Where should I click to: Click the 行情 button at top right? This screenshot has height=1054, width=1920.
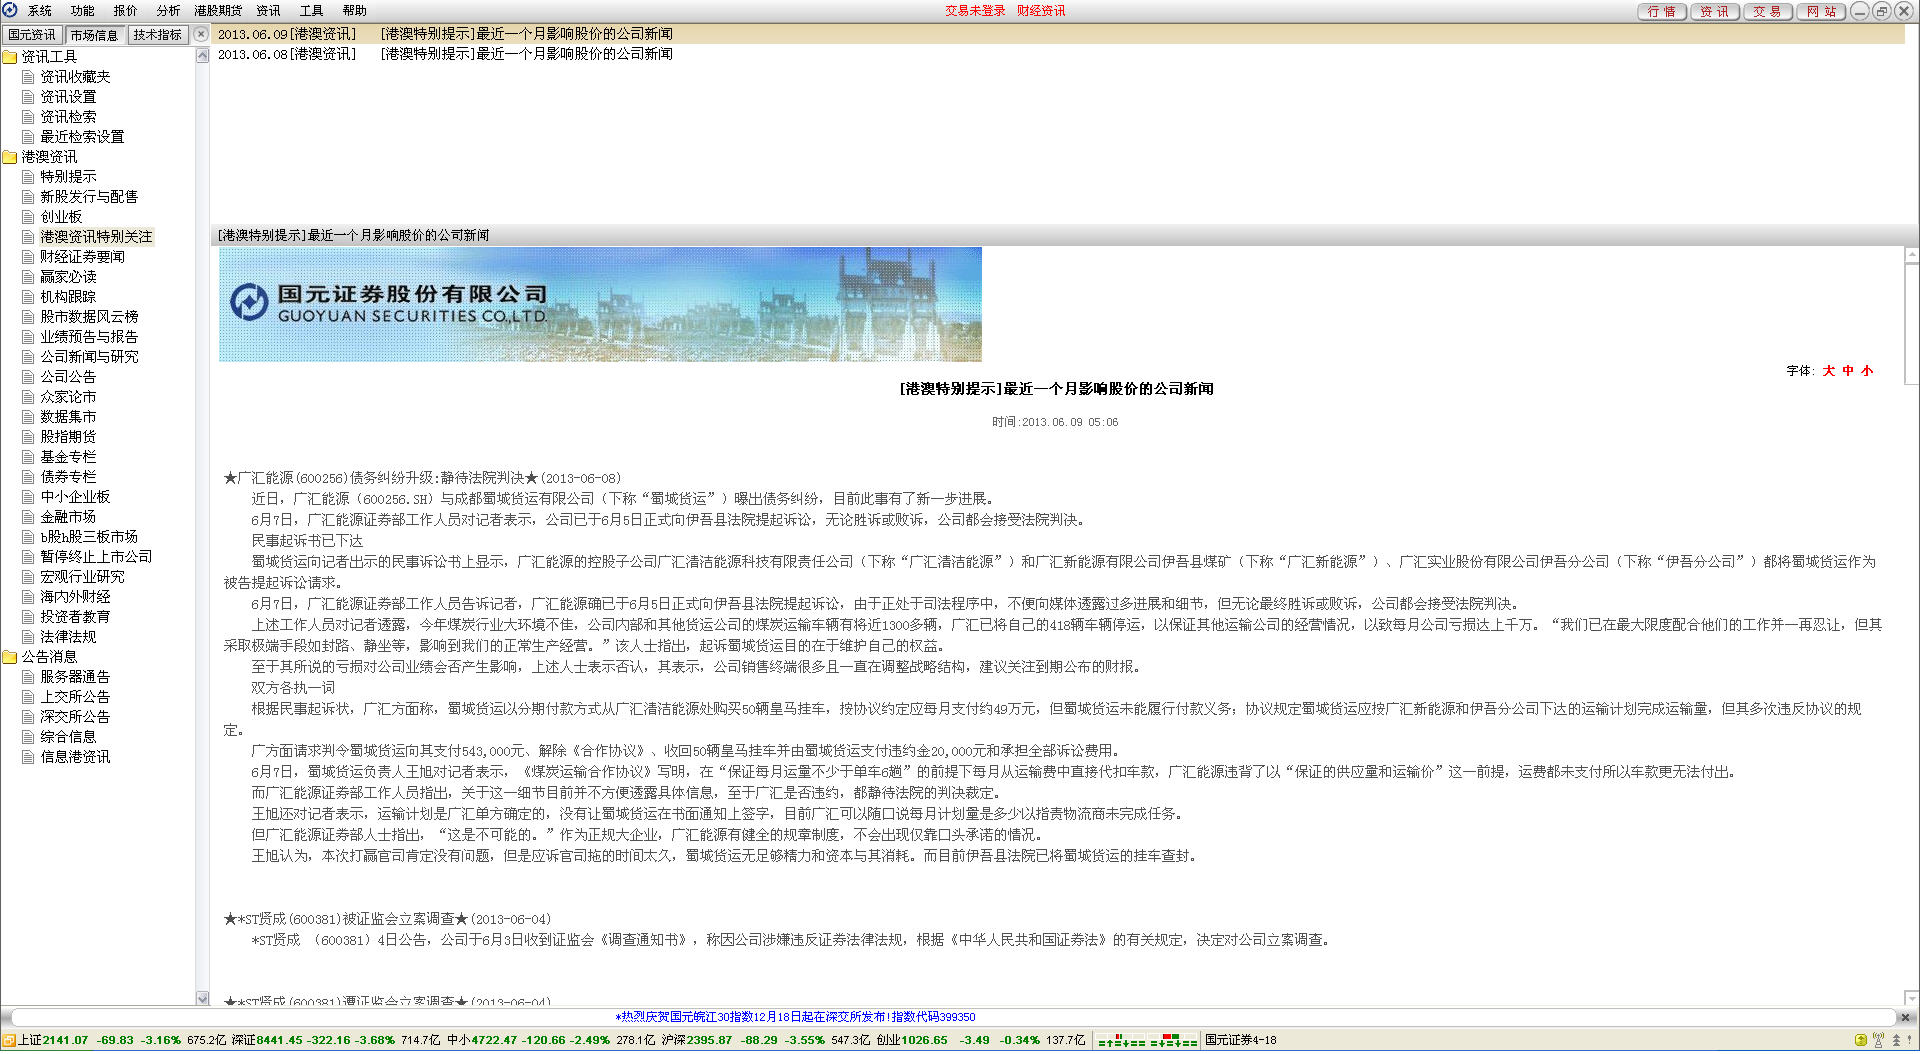tap(1661, 12)
